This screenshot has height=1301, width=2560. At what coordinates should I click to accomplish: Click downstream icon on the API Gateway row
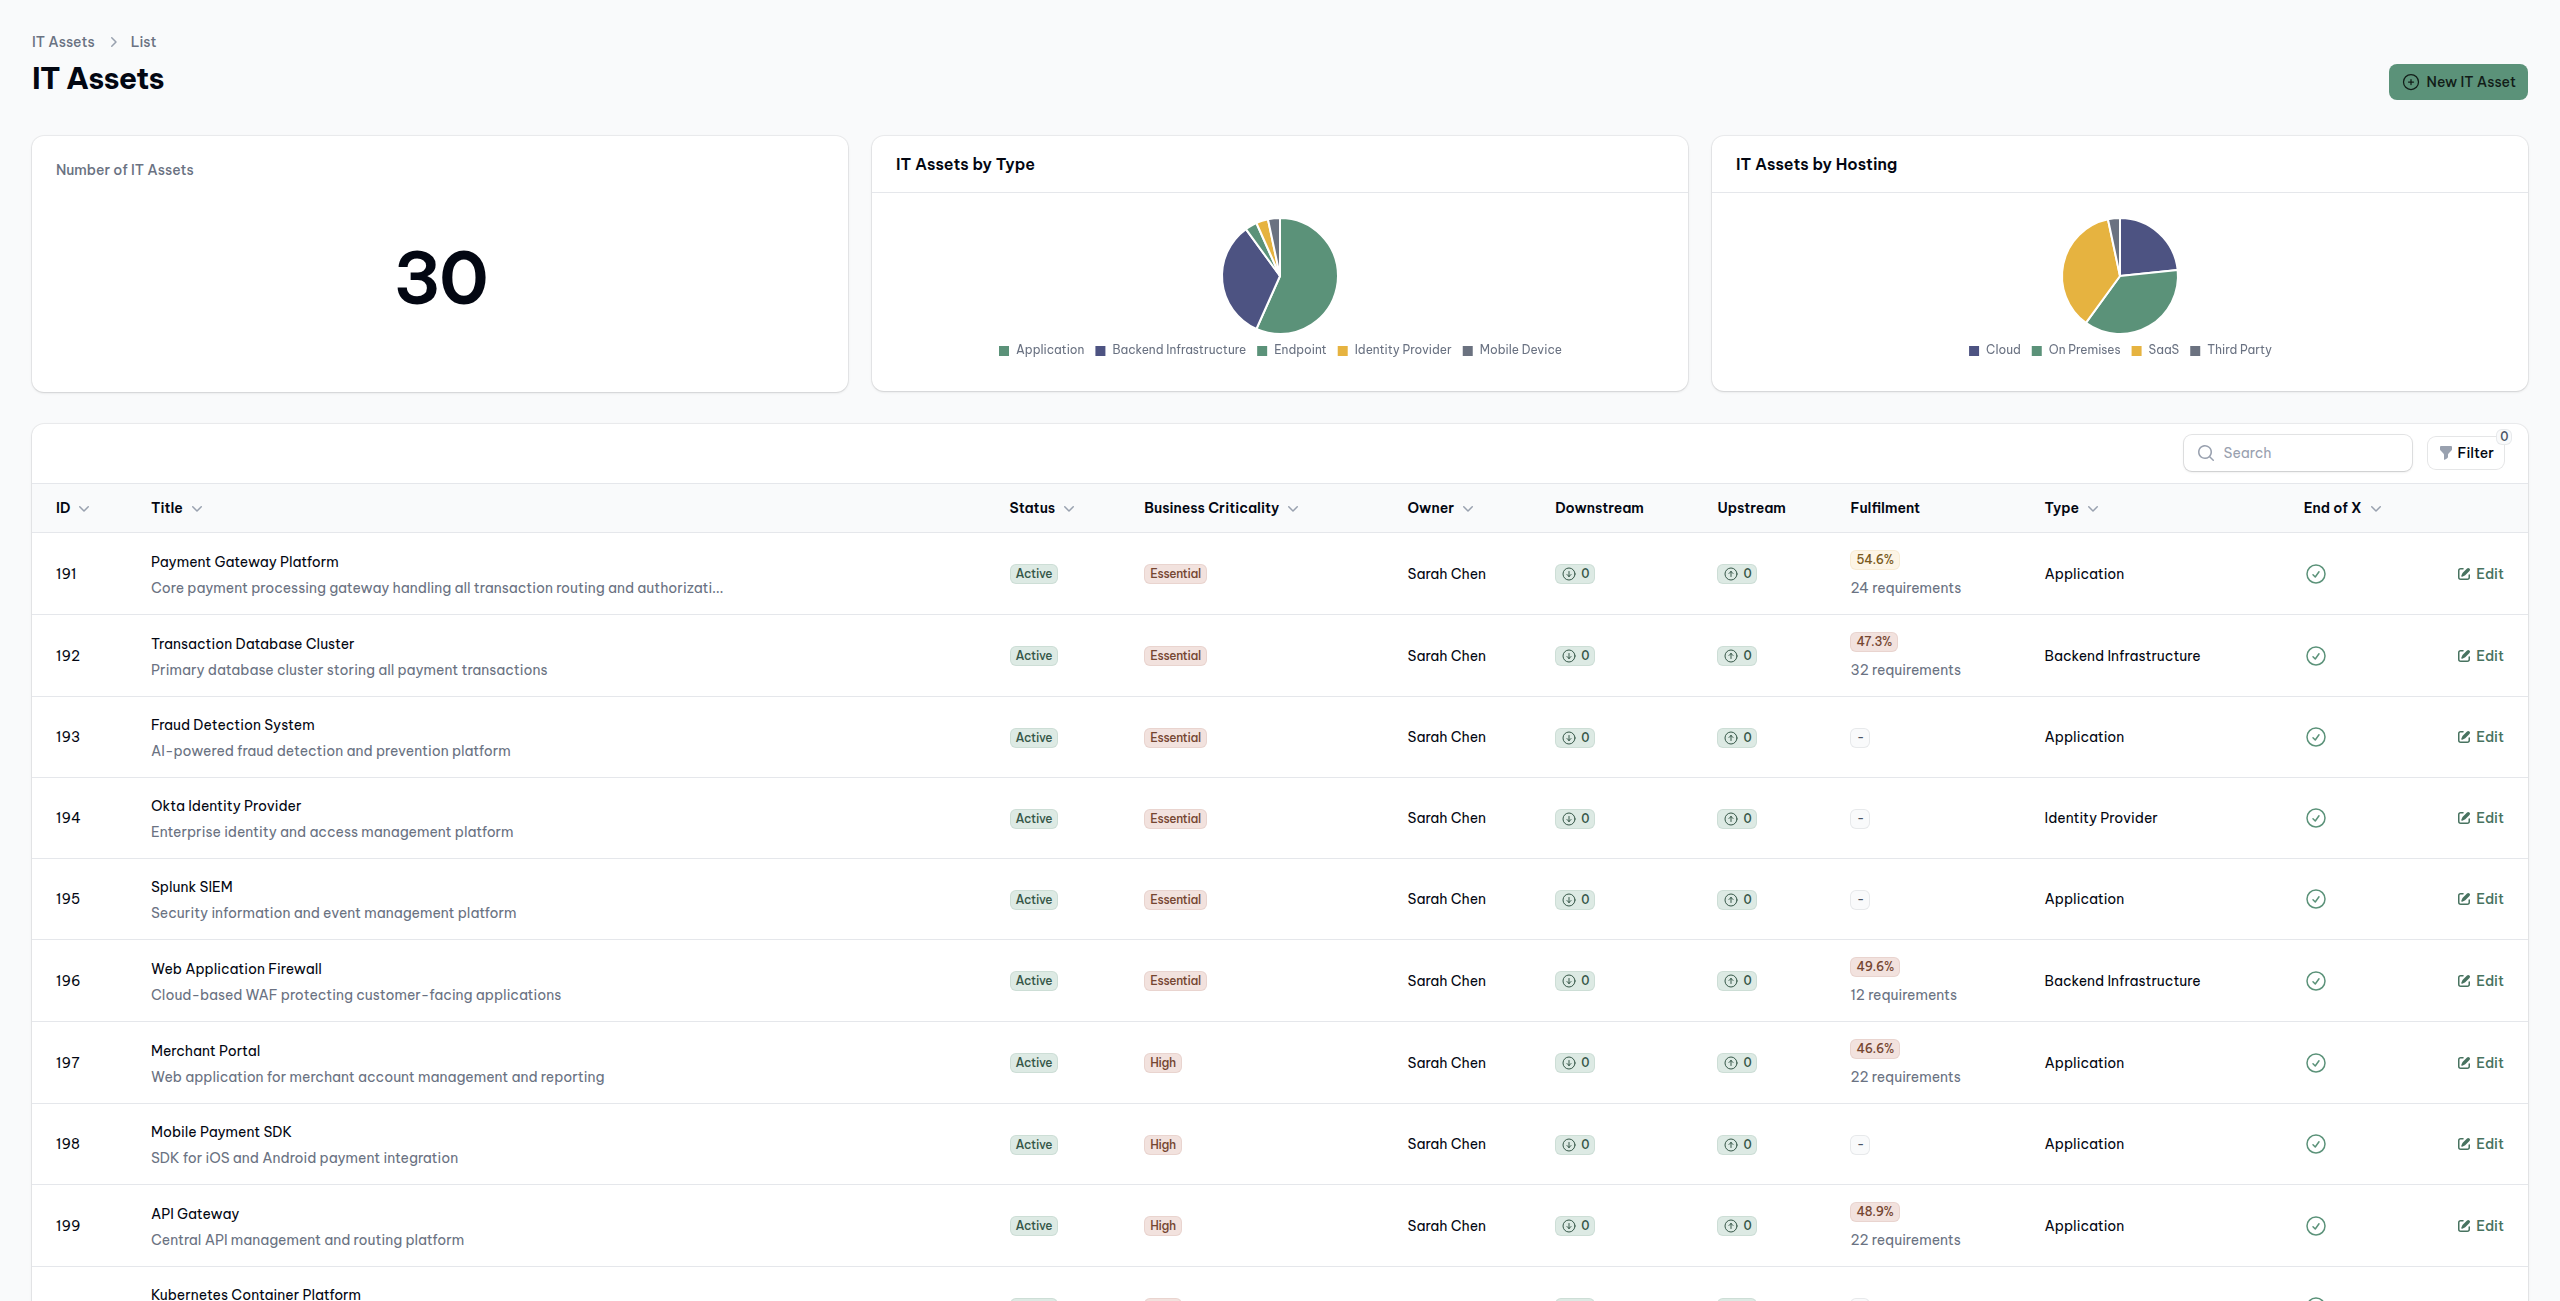tap(1567, 1225)
